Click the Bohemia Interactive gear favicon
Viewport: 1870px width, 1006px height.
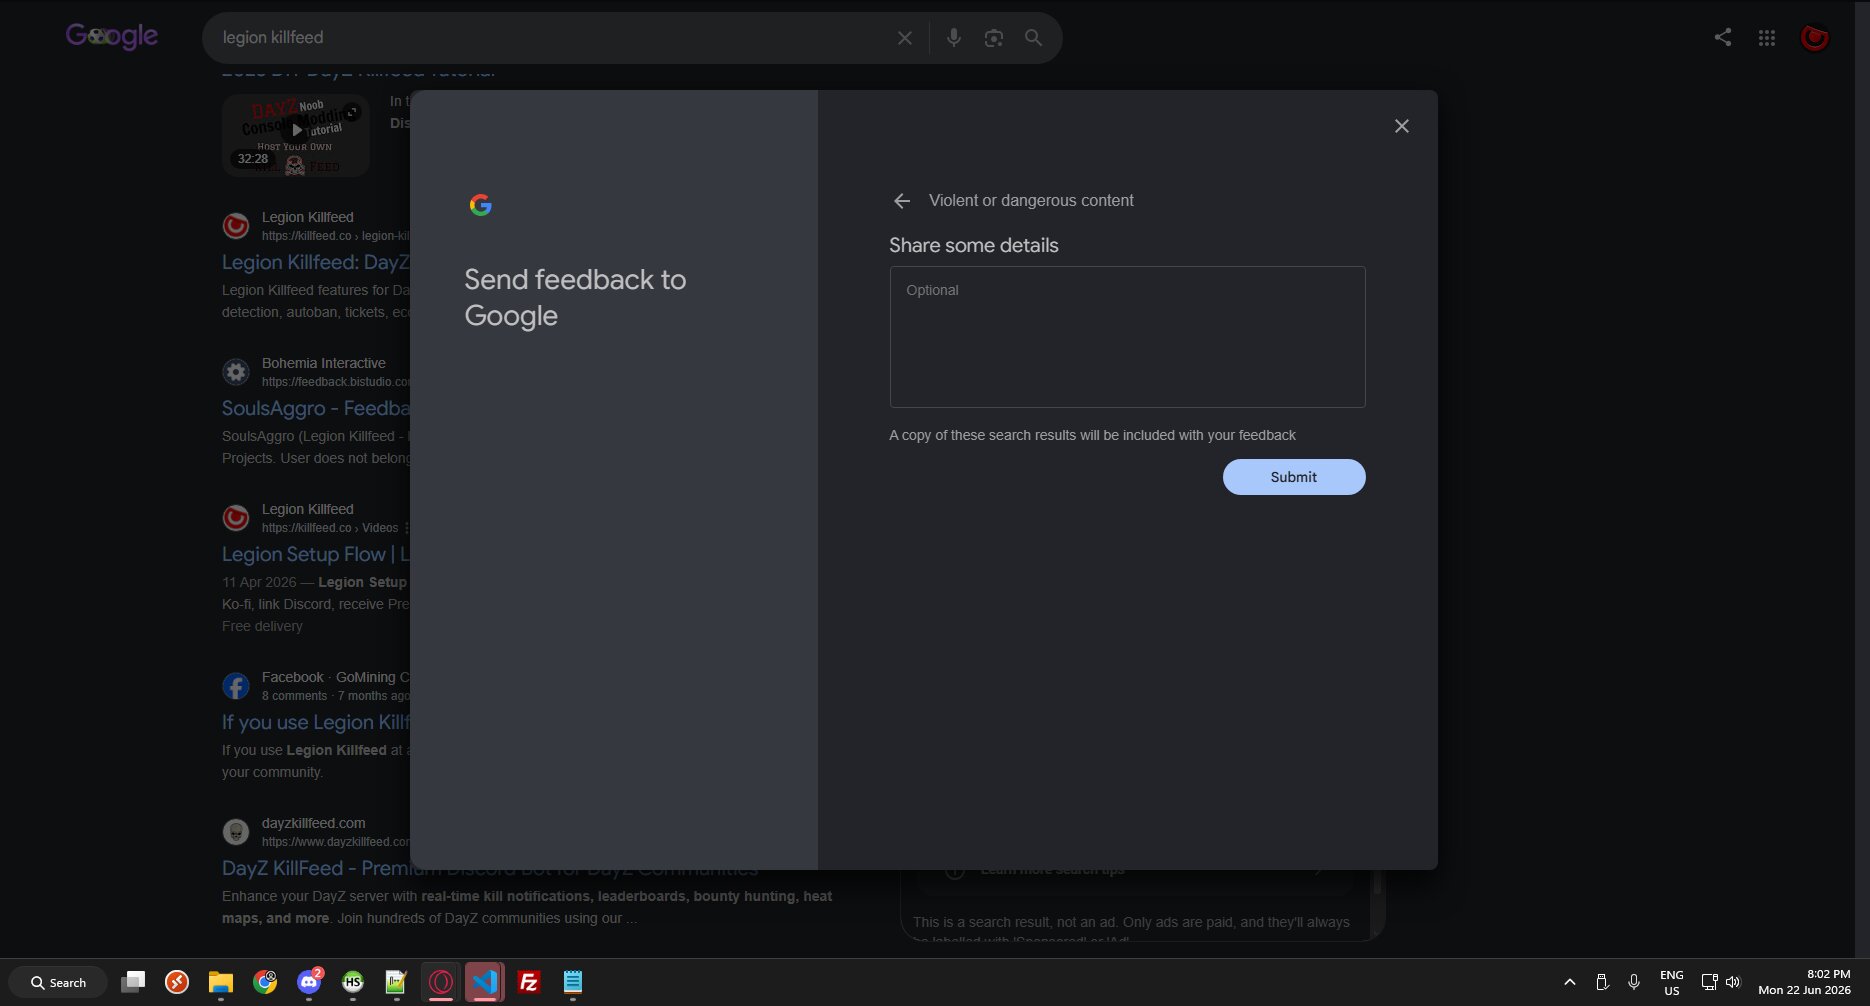point(236,372)
